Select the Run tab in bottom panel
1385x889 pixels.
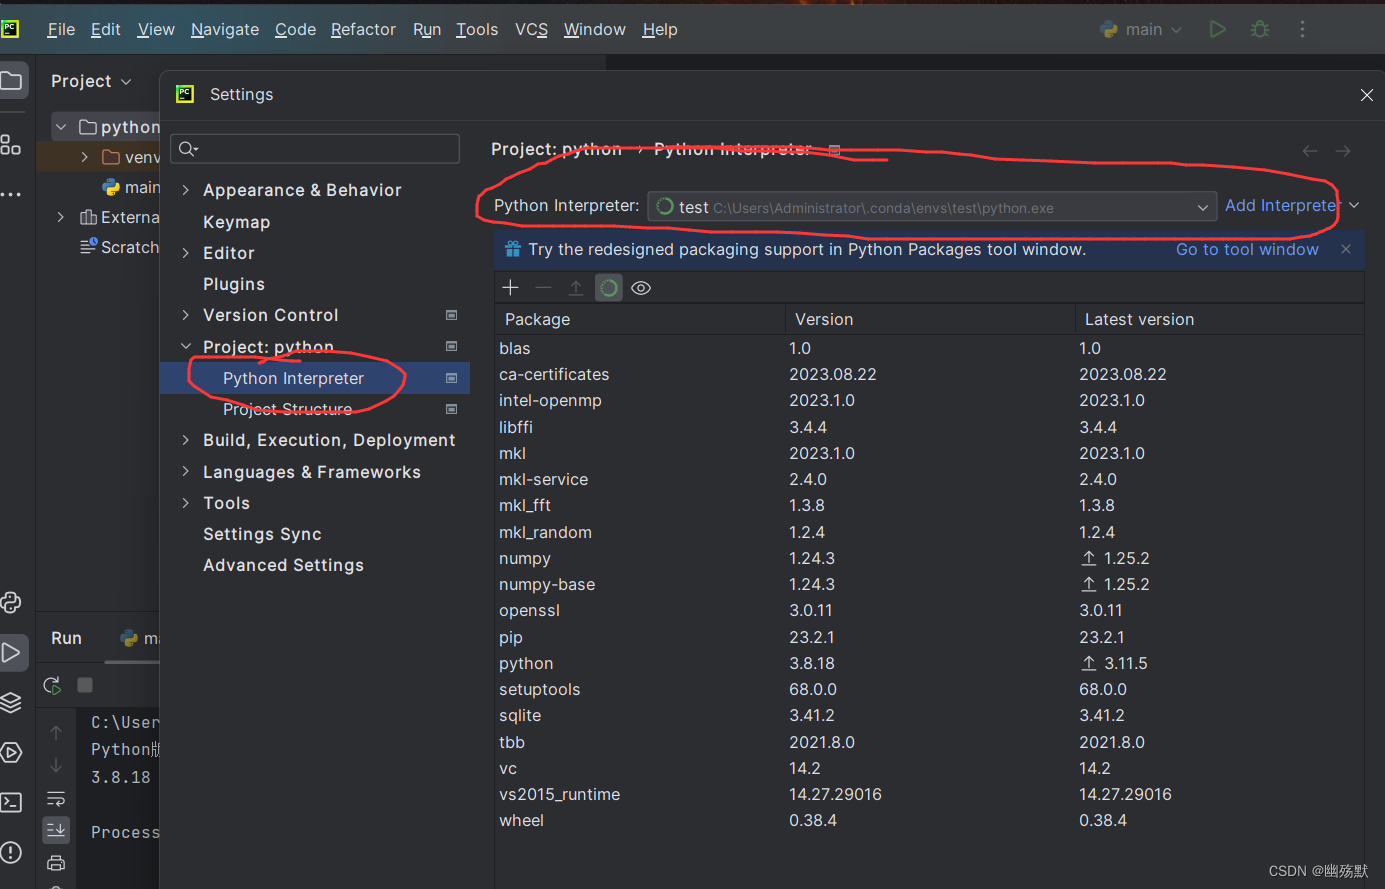point(66,638)
